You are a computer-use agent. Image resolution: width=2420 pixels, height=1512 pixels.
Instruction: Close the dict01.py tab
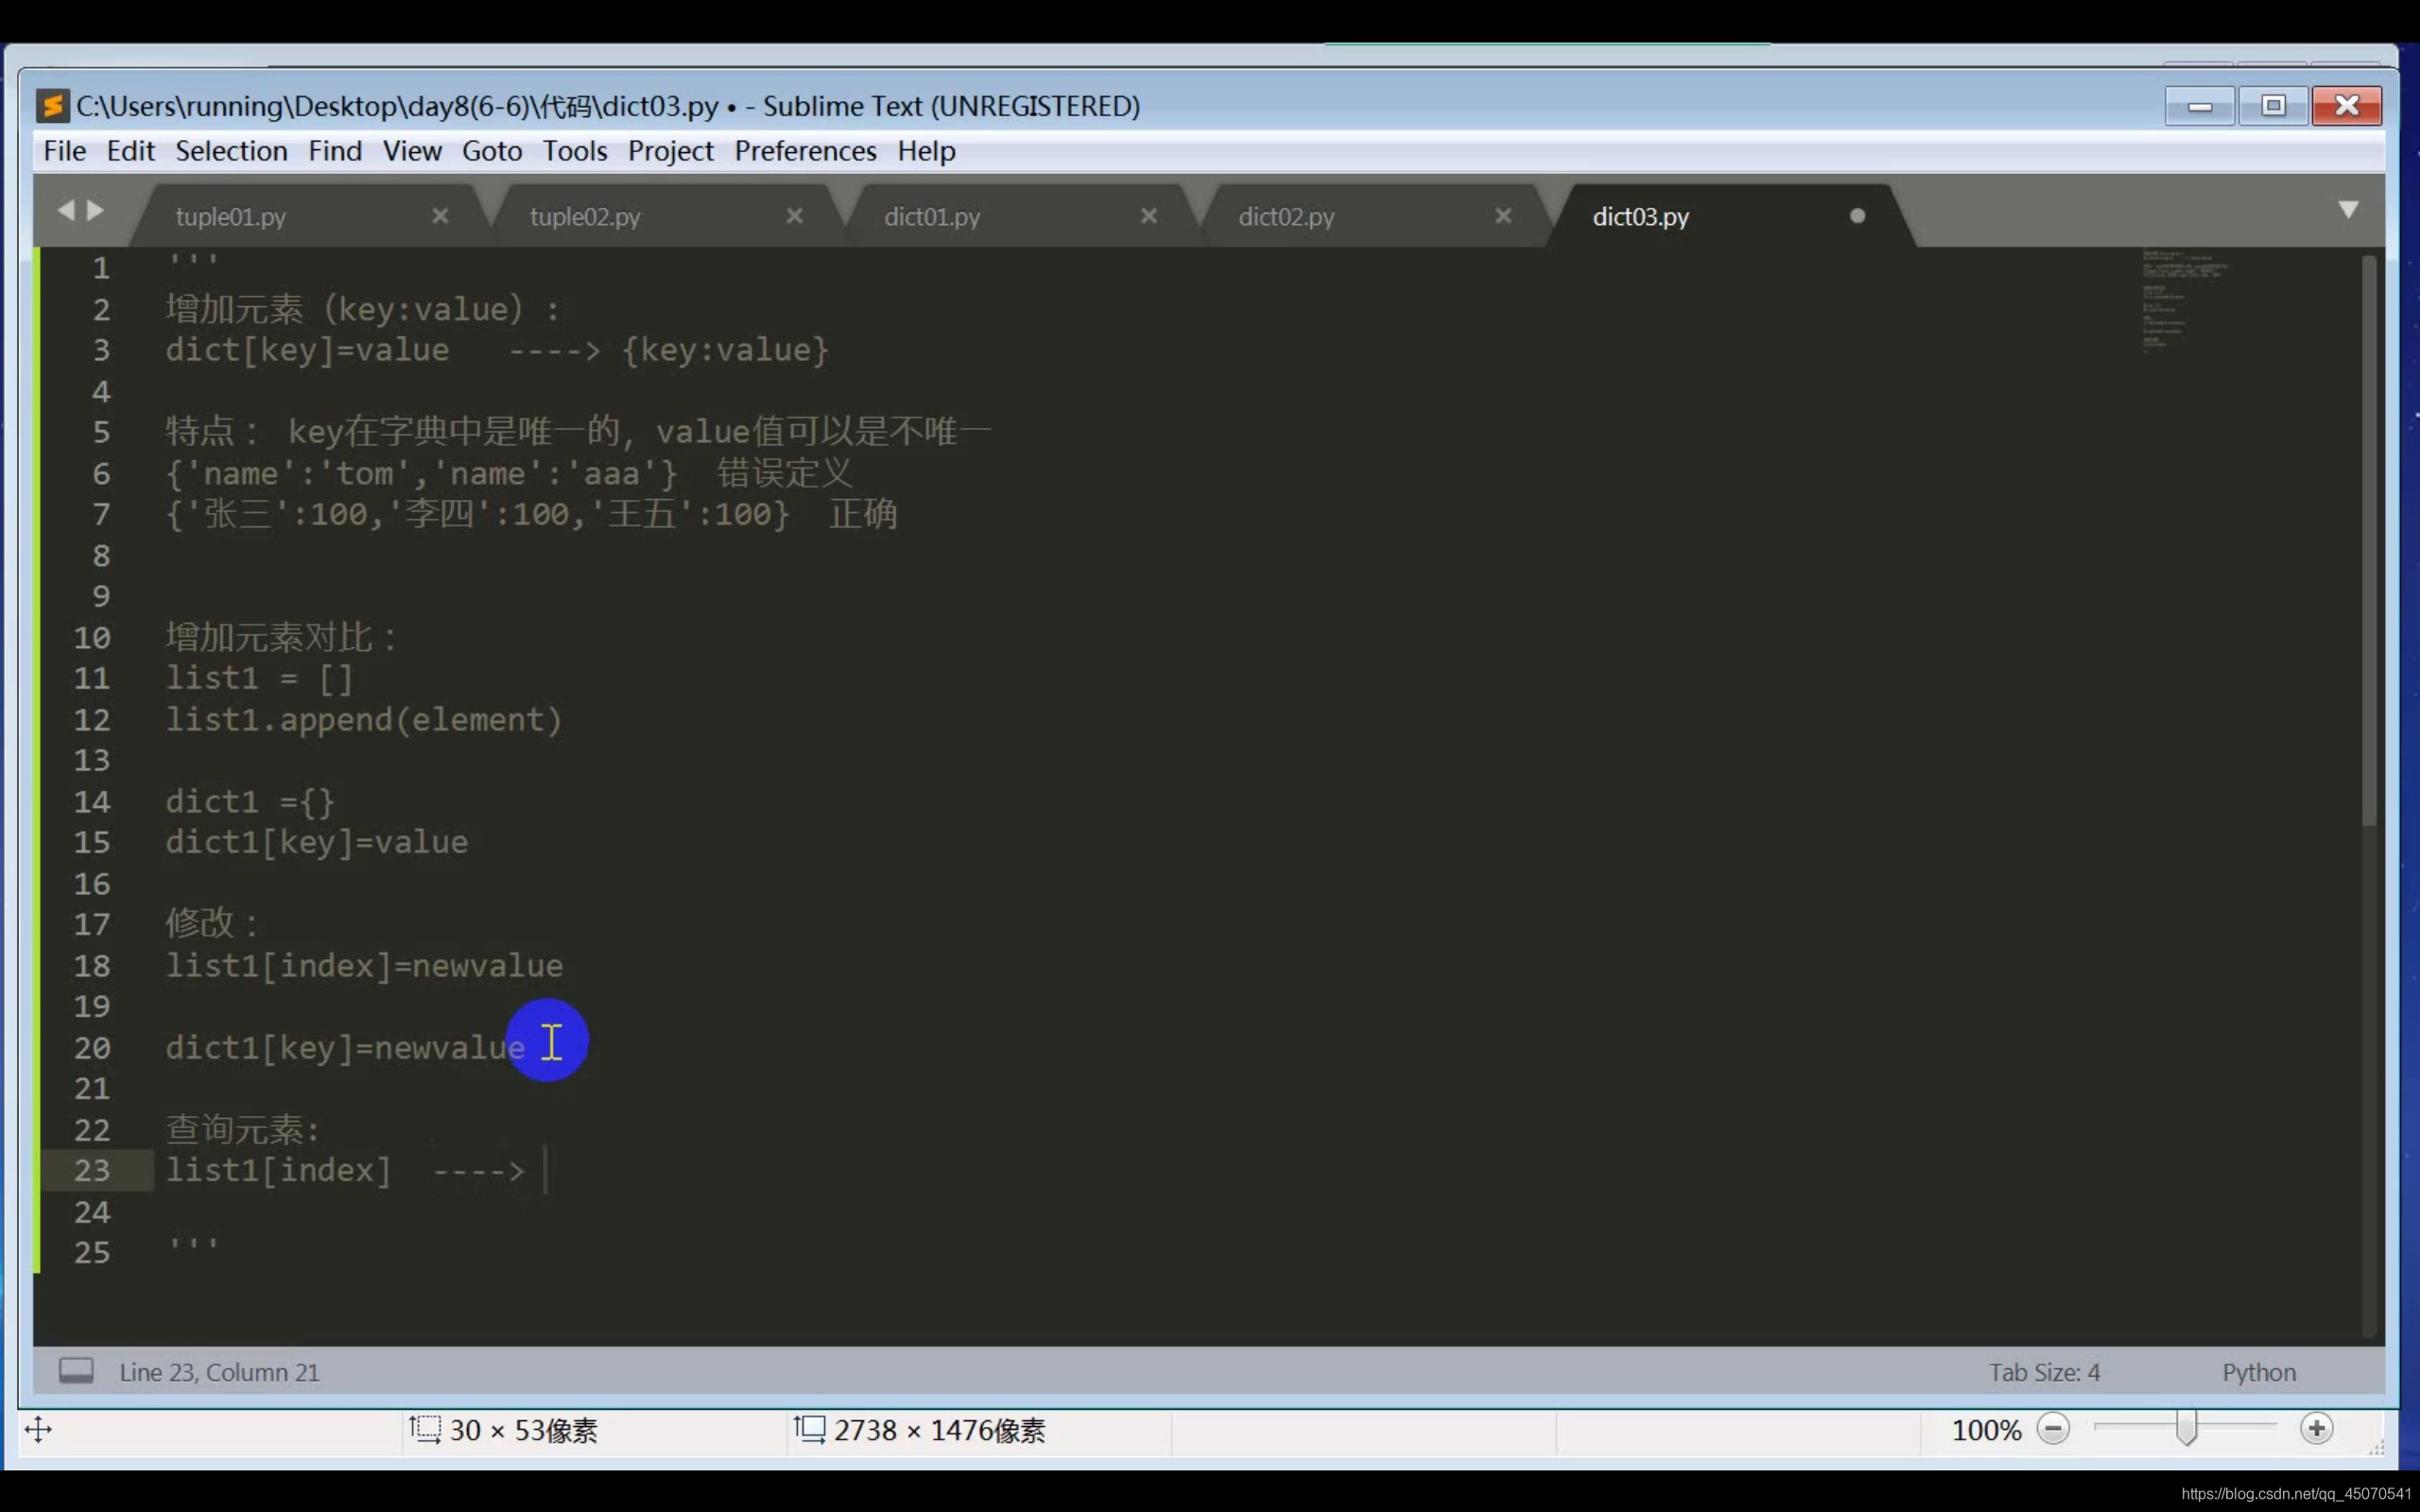click(1148, 216)
